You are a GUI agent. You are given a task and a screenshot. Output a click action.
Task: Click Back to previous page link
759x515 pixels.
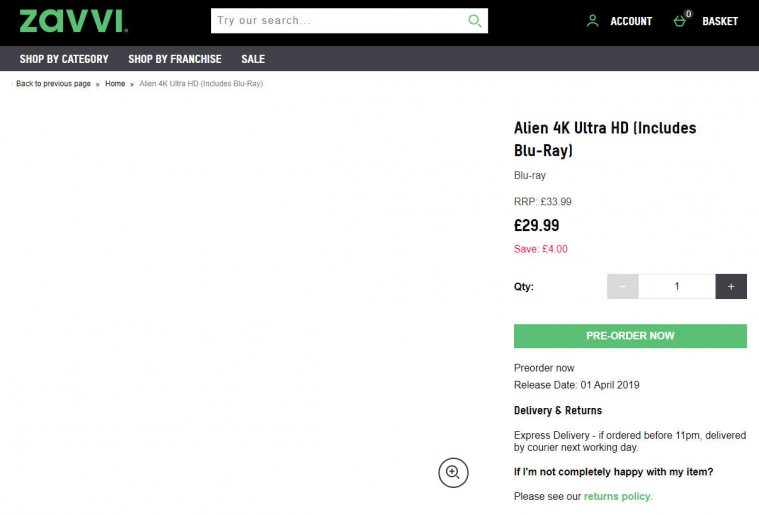(x=53, y=84)
